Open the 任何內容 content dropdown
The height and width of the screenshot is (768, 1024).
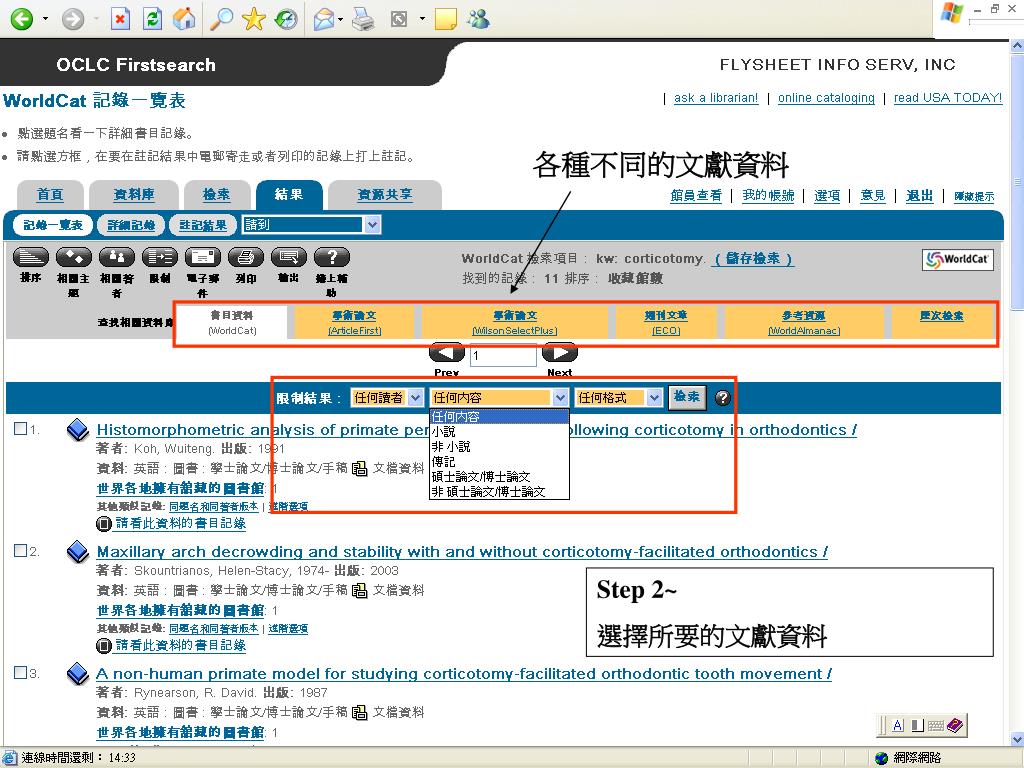coord(499,398)
